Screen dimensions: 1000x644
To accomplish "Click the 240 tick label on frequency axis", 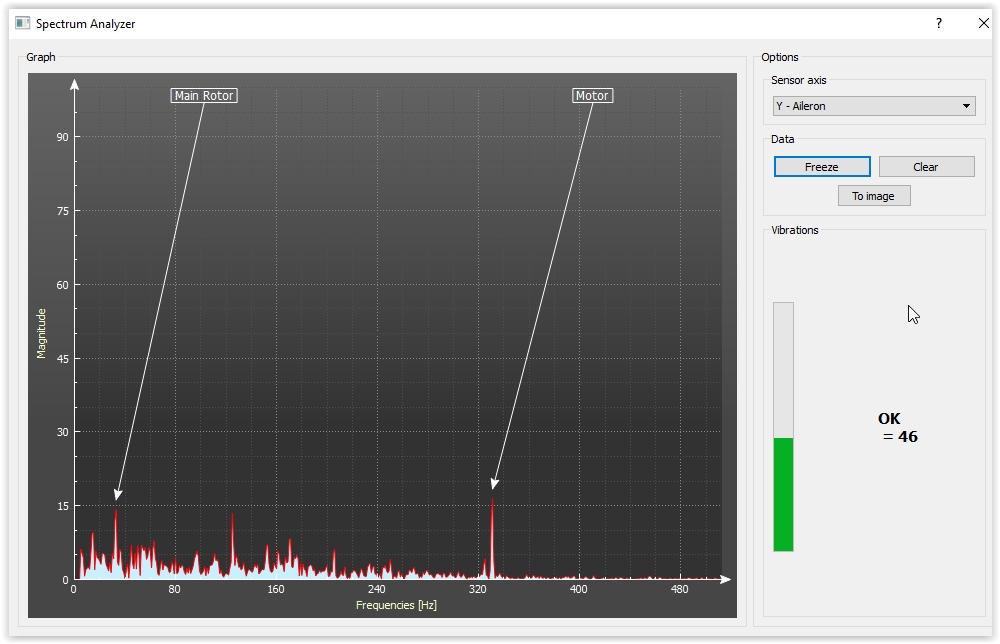I will pyautogui.click(x=376, y=590).
